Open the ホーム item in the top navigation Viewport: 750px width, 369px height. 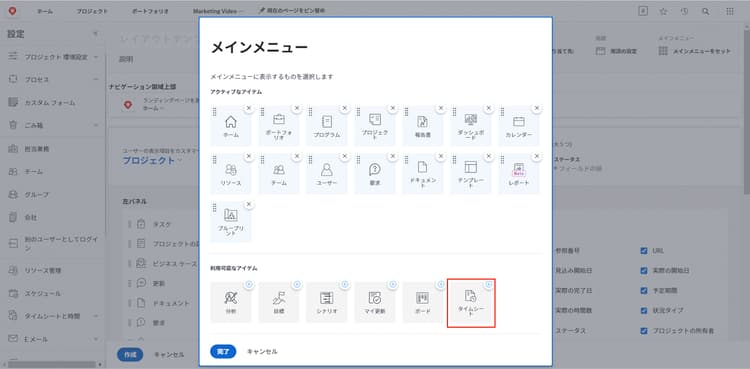pyautogui.click(x=45, y=11)
